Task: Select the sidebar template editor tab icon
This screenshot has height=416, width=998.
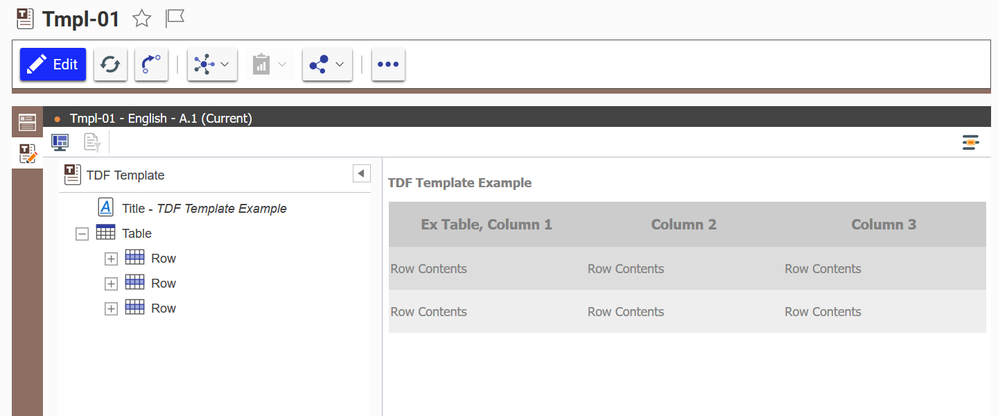Action: (27, 153)
